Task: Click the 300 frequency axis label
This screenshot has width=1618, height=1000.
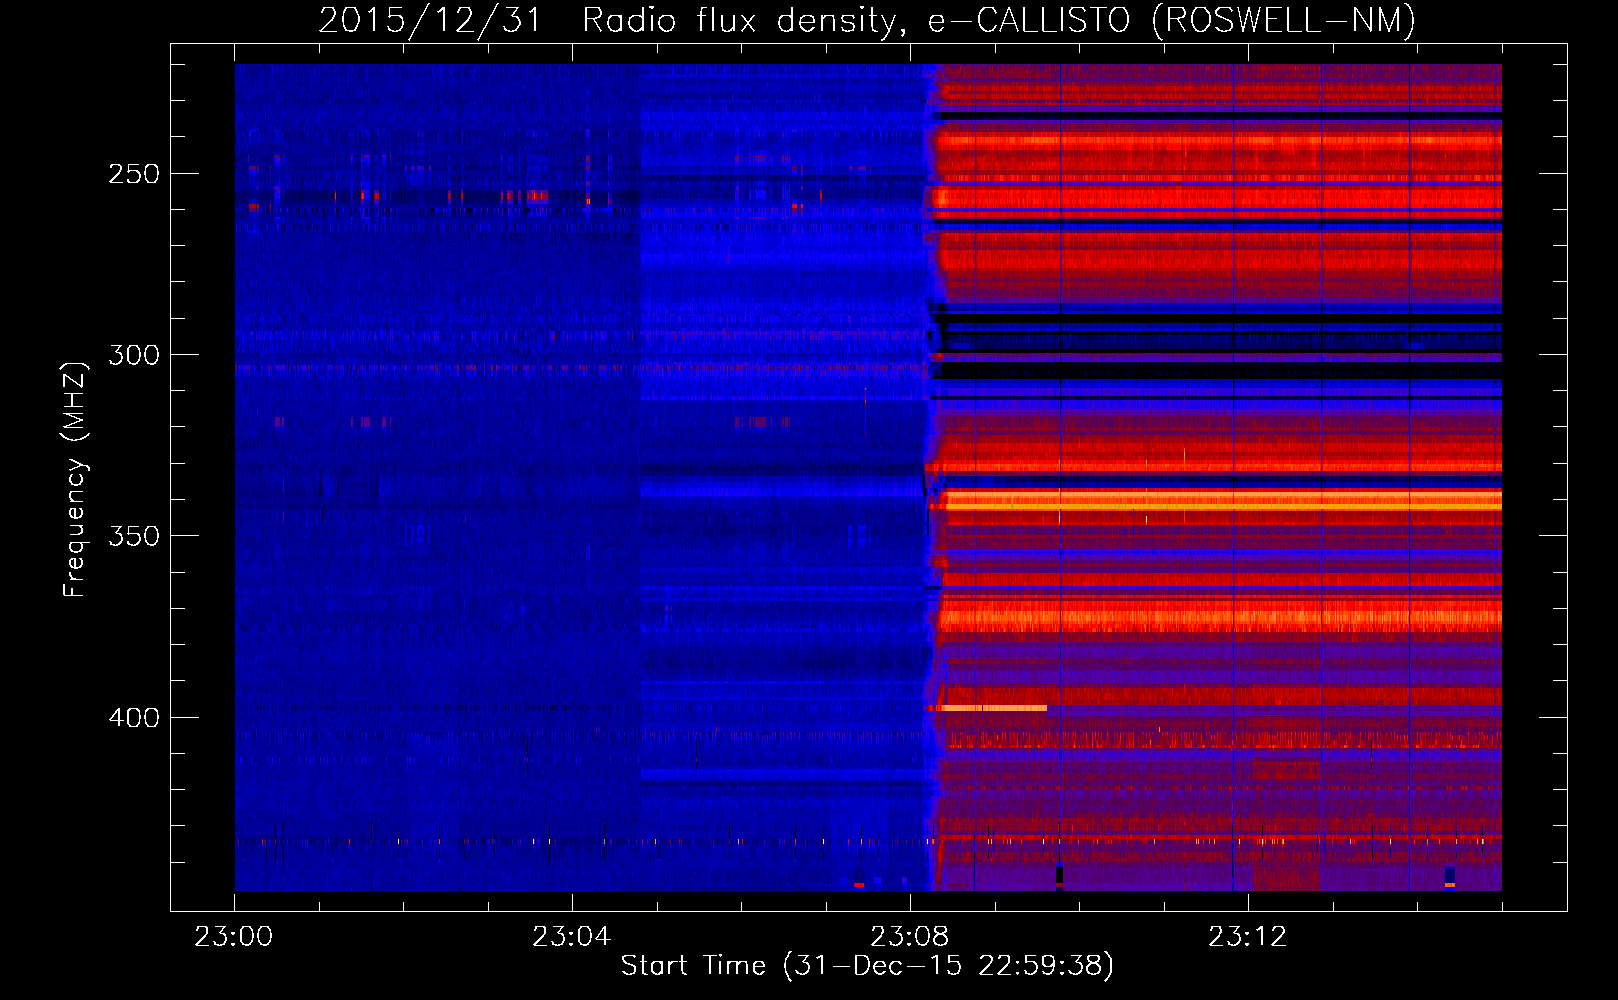Action: (x=134, y=355)
